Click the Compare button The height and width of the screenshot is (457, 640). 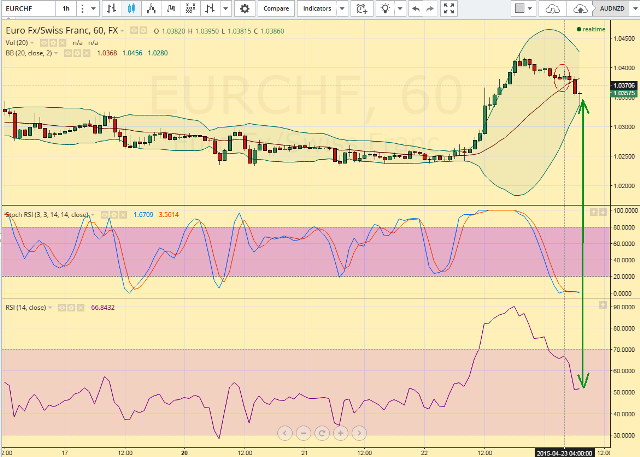pos(276,8)
